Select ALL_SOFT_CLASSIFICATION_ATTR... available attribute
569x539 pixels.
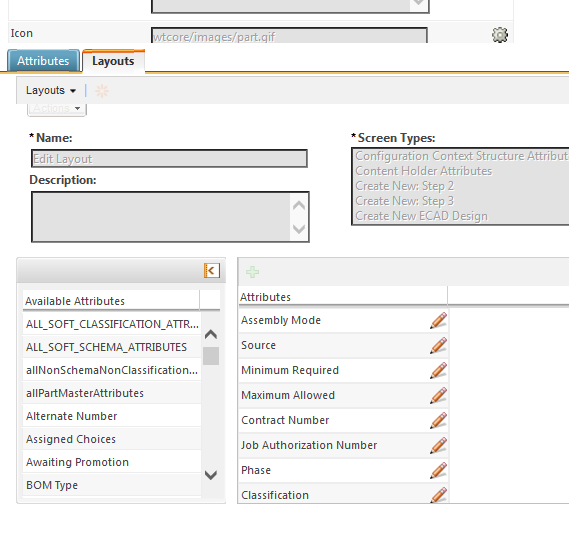click(x=112, y=324)
